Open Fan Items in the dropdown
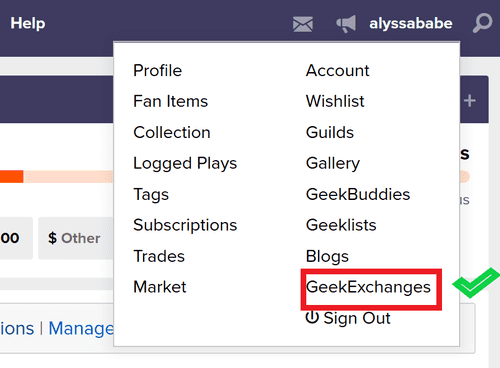The image size is (500, 368). [x=170, y=101]
